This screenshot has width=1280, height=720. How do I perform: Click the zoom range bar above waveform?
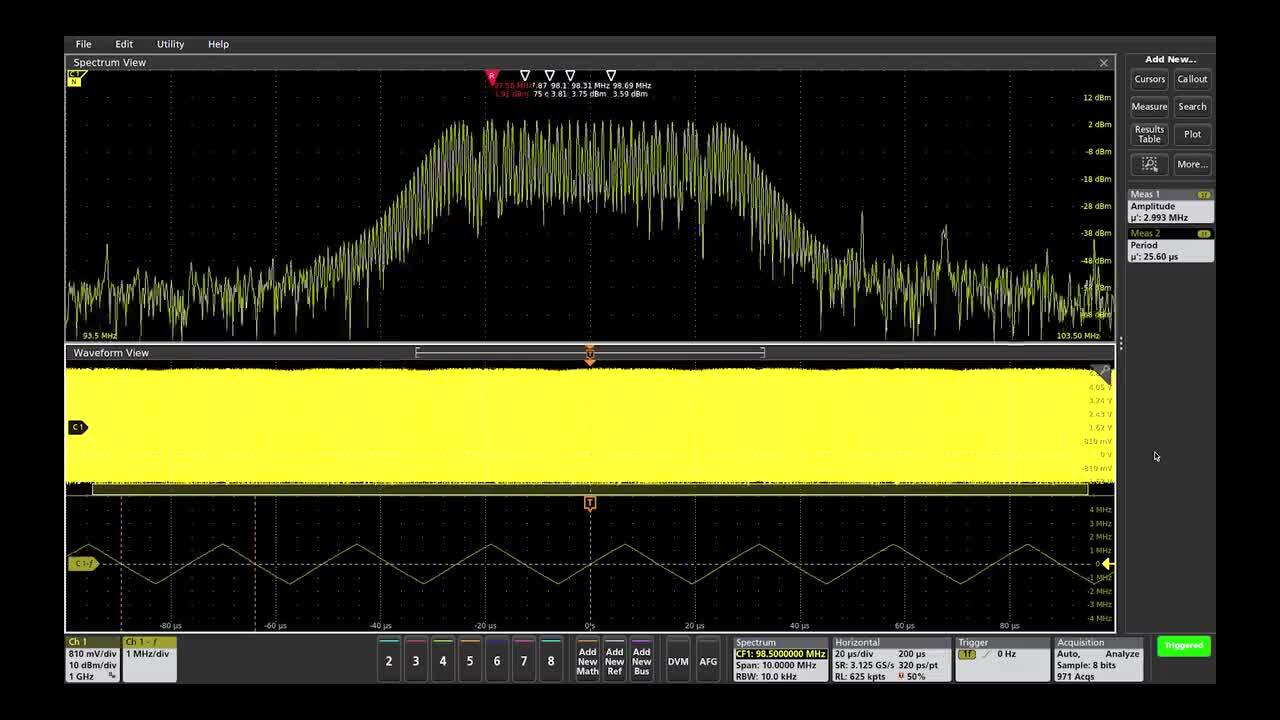click(590, 352)
